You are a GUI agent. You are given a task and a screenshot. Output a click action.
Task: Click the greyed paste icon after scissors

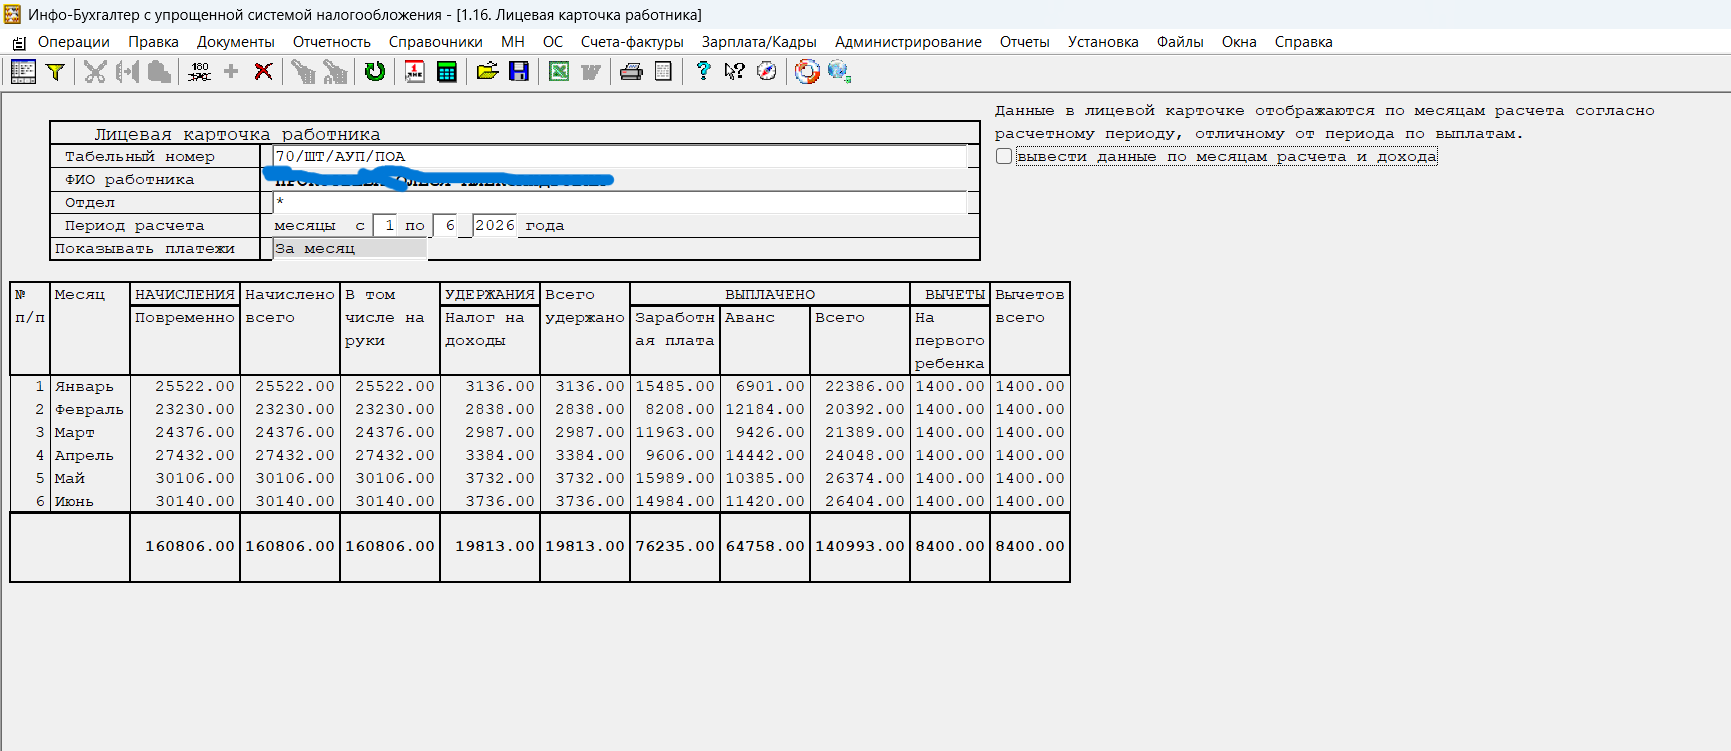(x=159, y=71)
